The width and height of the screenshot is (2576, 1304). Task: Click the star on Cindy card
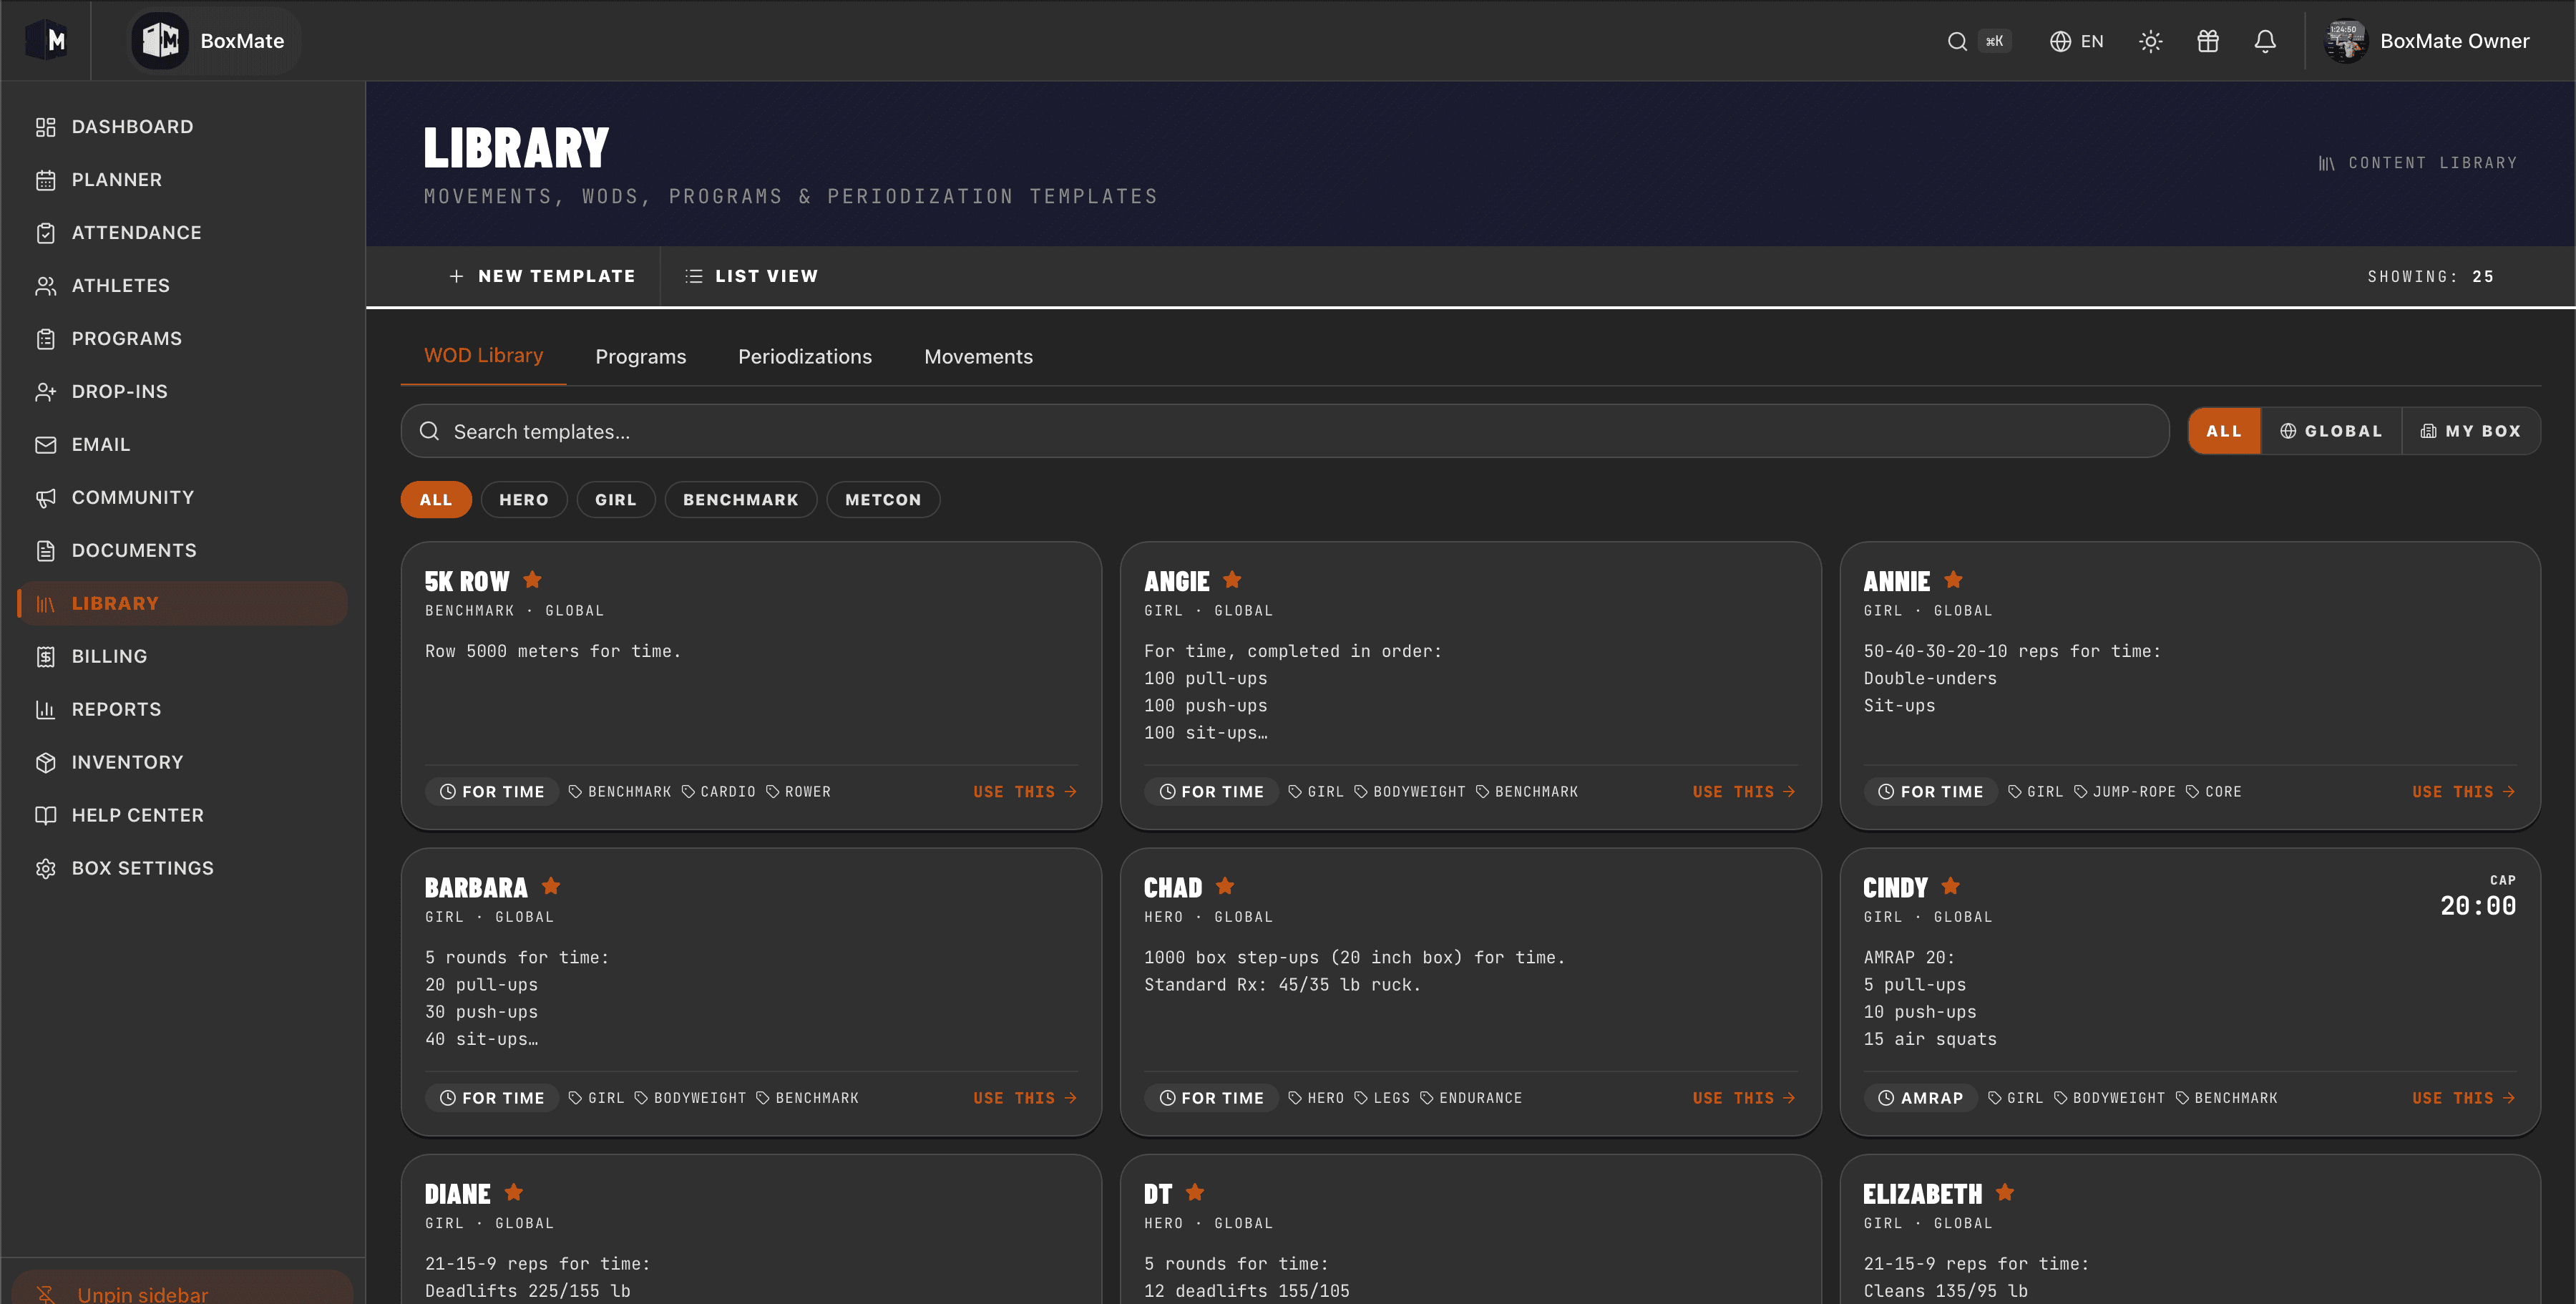coord(1950,886)
